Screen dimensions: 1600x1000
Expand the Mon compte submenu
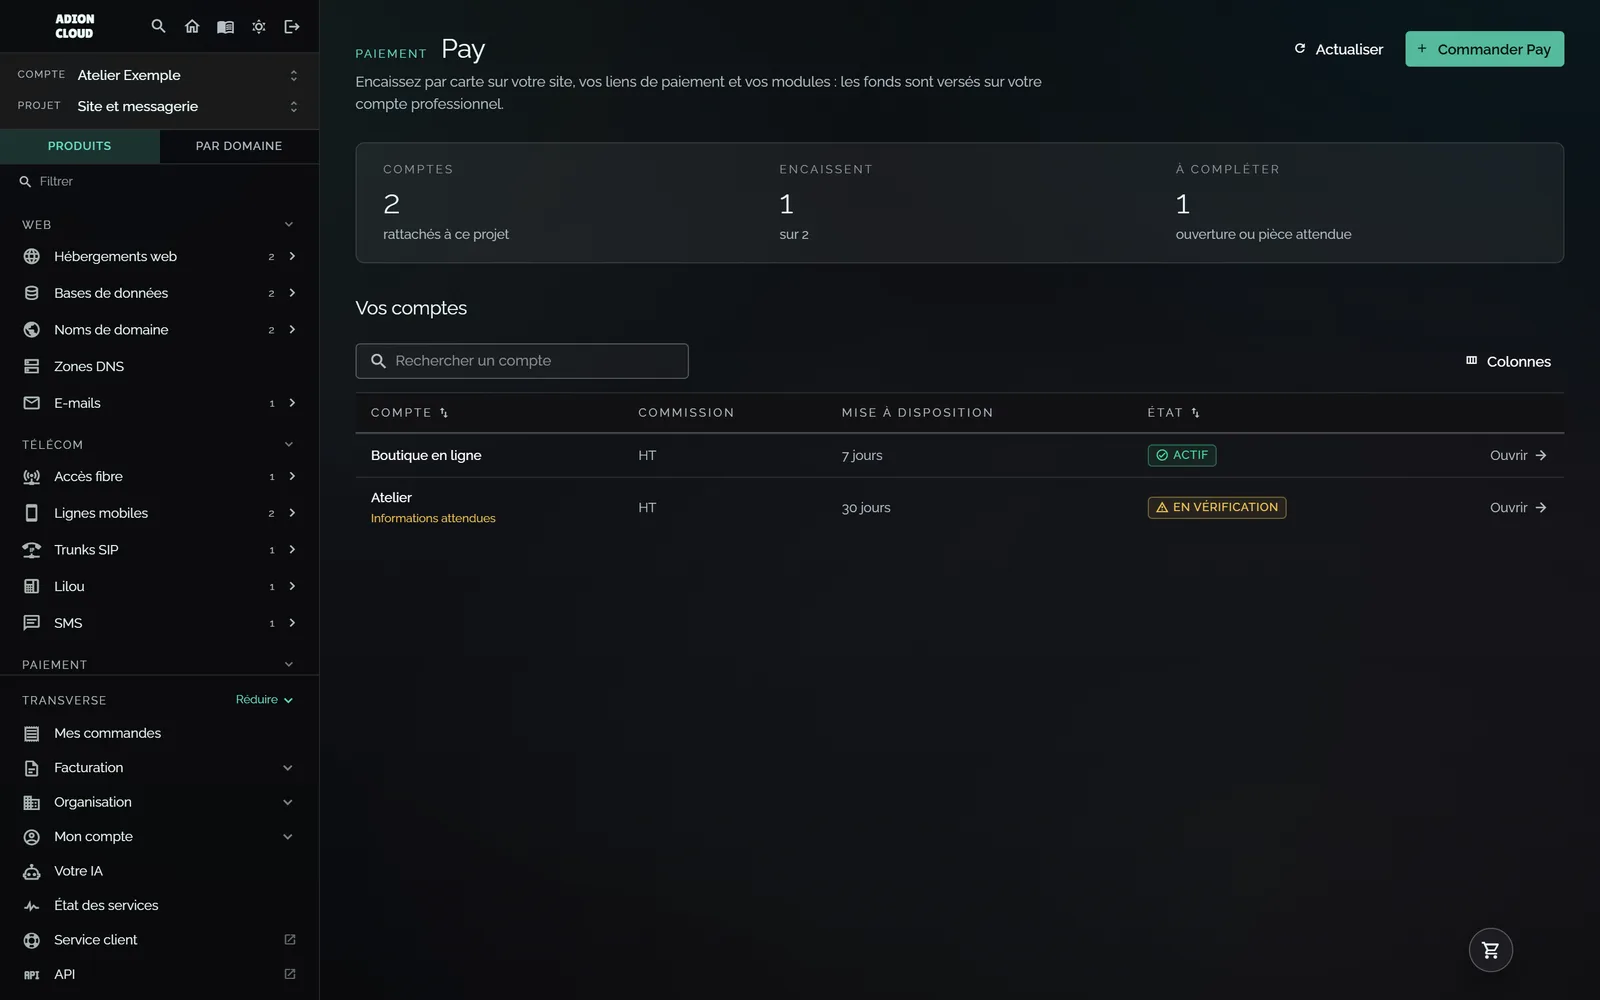point(288,837)
